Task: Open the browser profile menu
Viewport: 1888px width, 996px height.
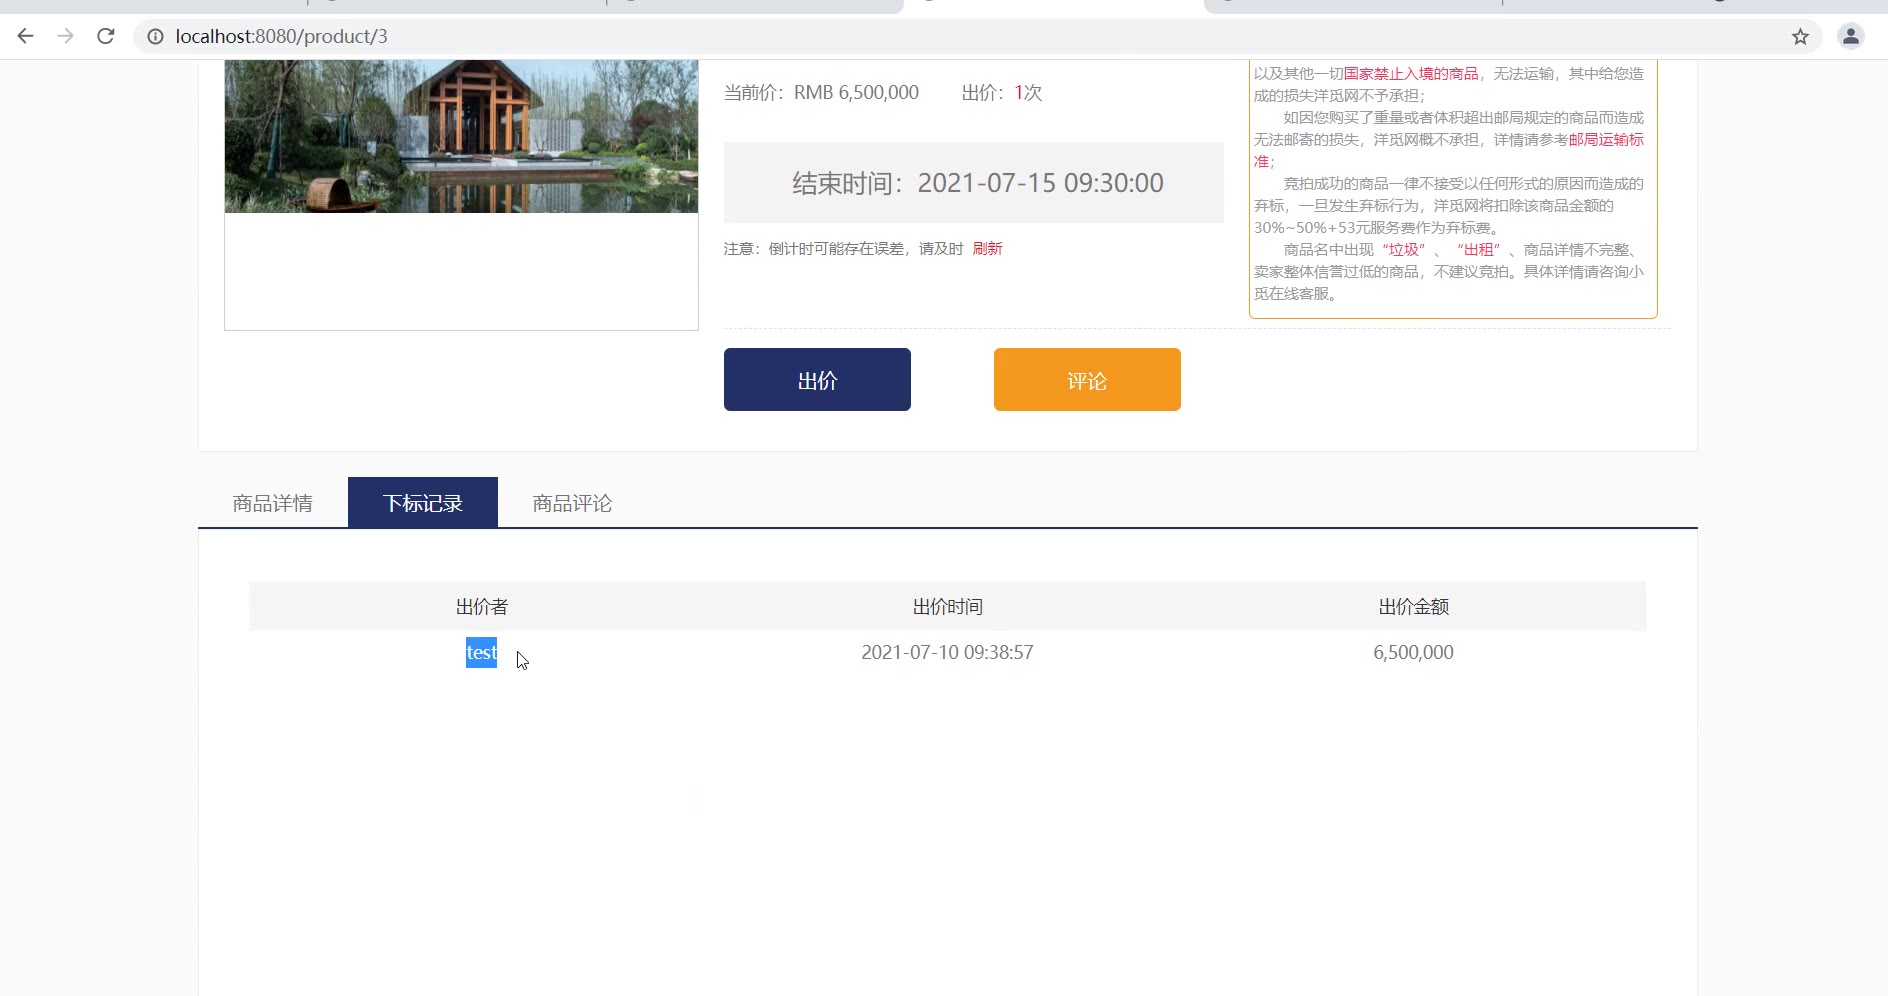Action: click(1851, 36)
